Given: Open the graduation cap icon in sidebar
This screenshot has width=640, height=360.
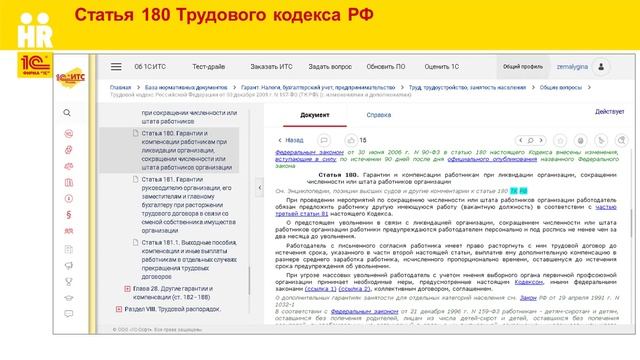Looking at the screenshot, I should [x=69, y=298].
